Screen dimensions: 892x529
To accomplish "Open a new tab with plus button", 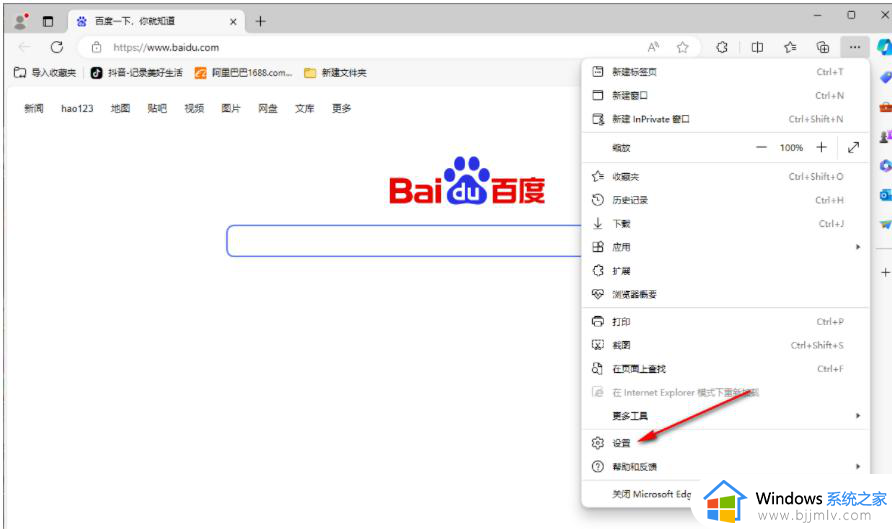I will click(261, 22).
